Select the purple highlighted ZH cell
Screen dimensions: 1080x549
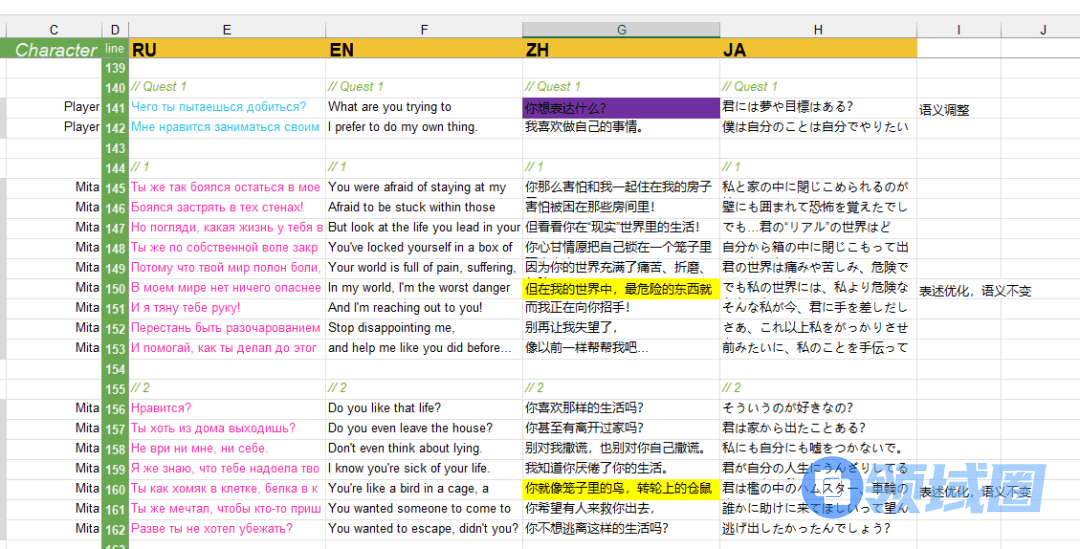(620, 108)
